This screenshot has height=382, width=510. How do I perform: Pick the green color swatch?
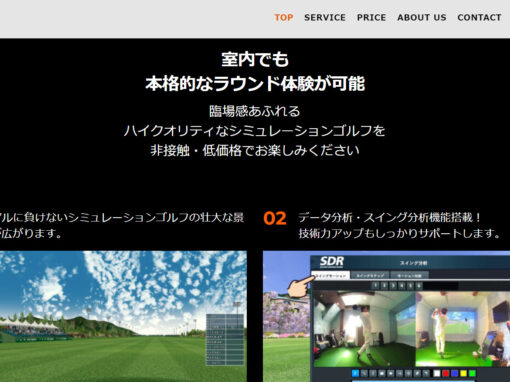click(472, 373)
